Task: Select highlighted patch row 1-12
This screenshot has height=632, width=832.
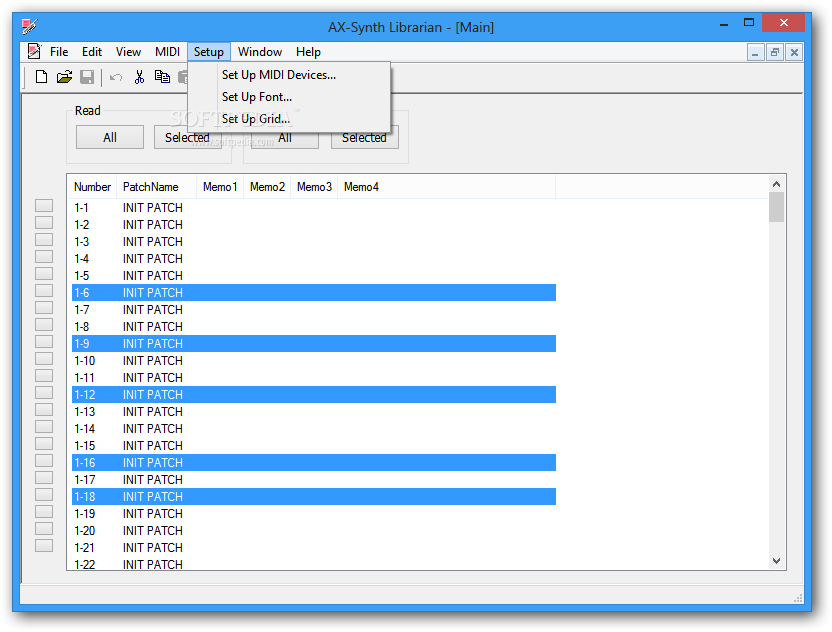Action: [x=314, y=394]
